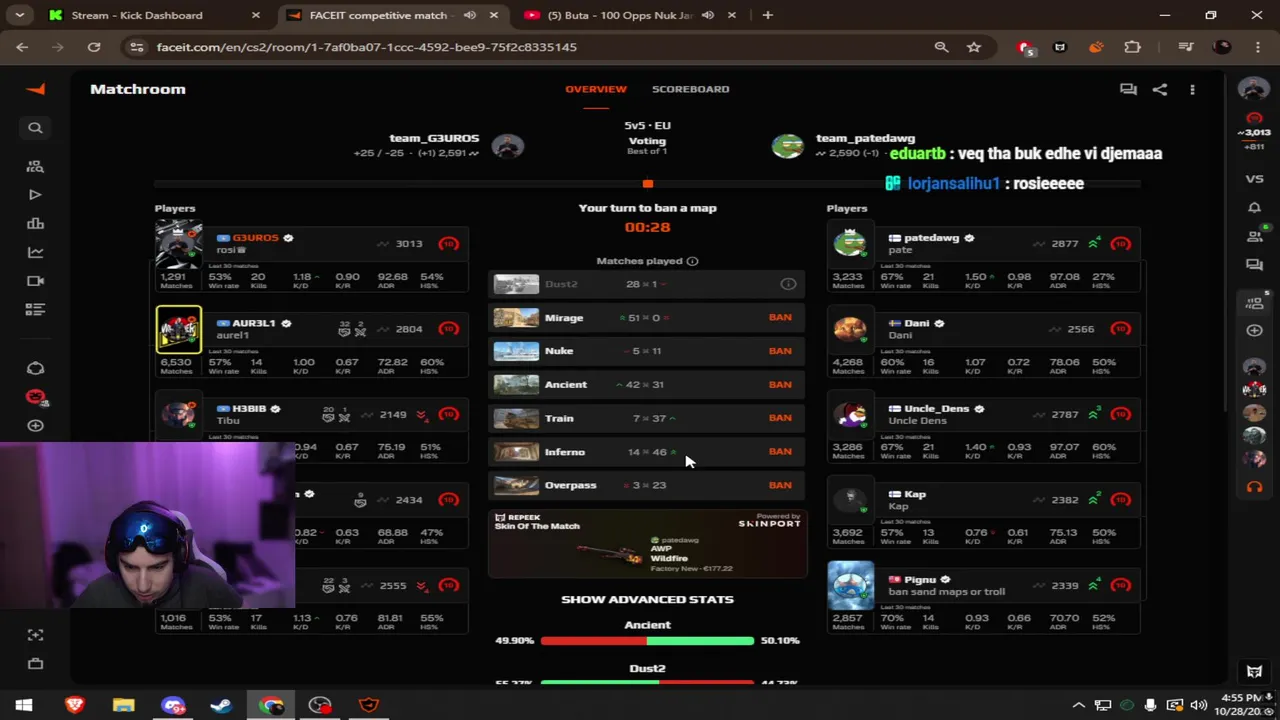1280x720 pixels.
Task: Click the plus circle icon in left sidebar
Action: [x=35, y=426]
